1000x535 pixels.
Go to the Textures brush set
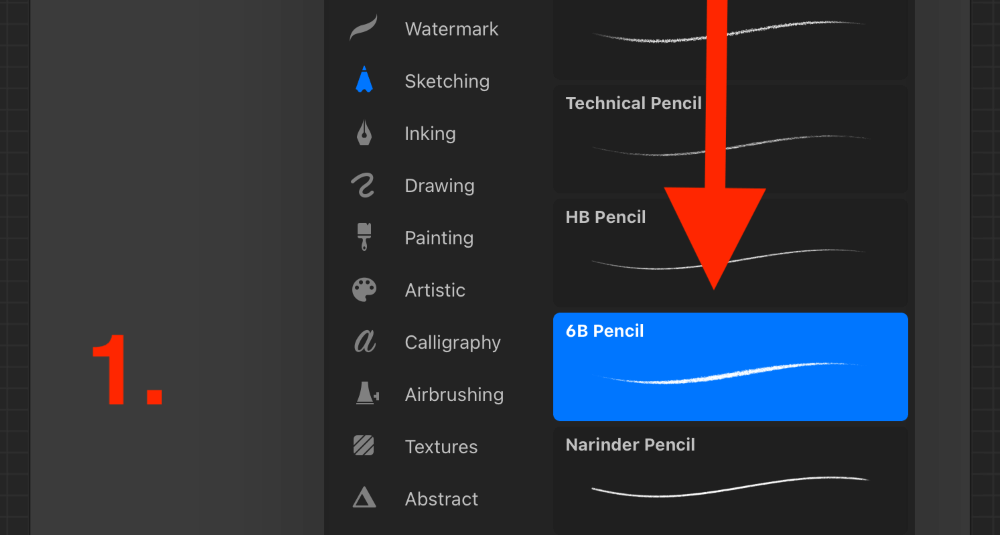click(441, 446)
